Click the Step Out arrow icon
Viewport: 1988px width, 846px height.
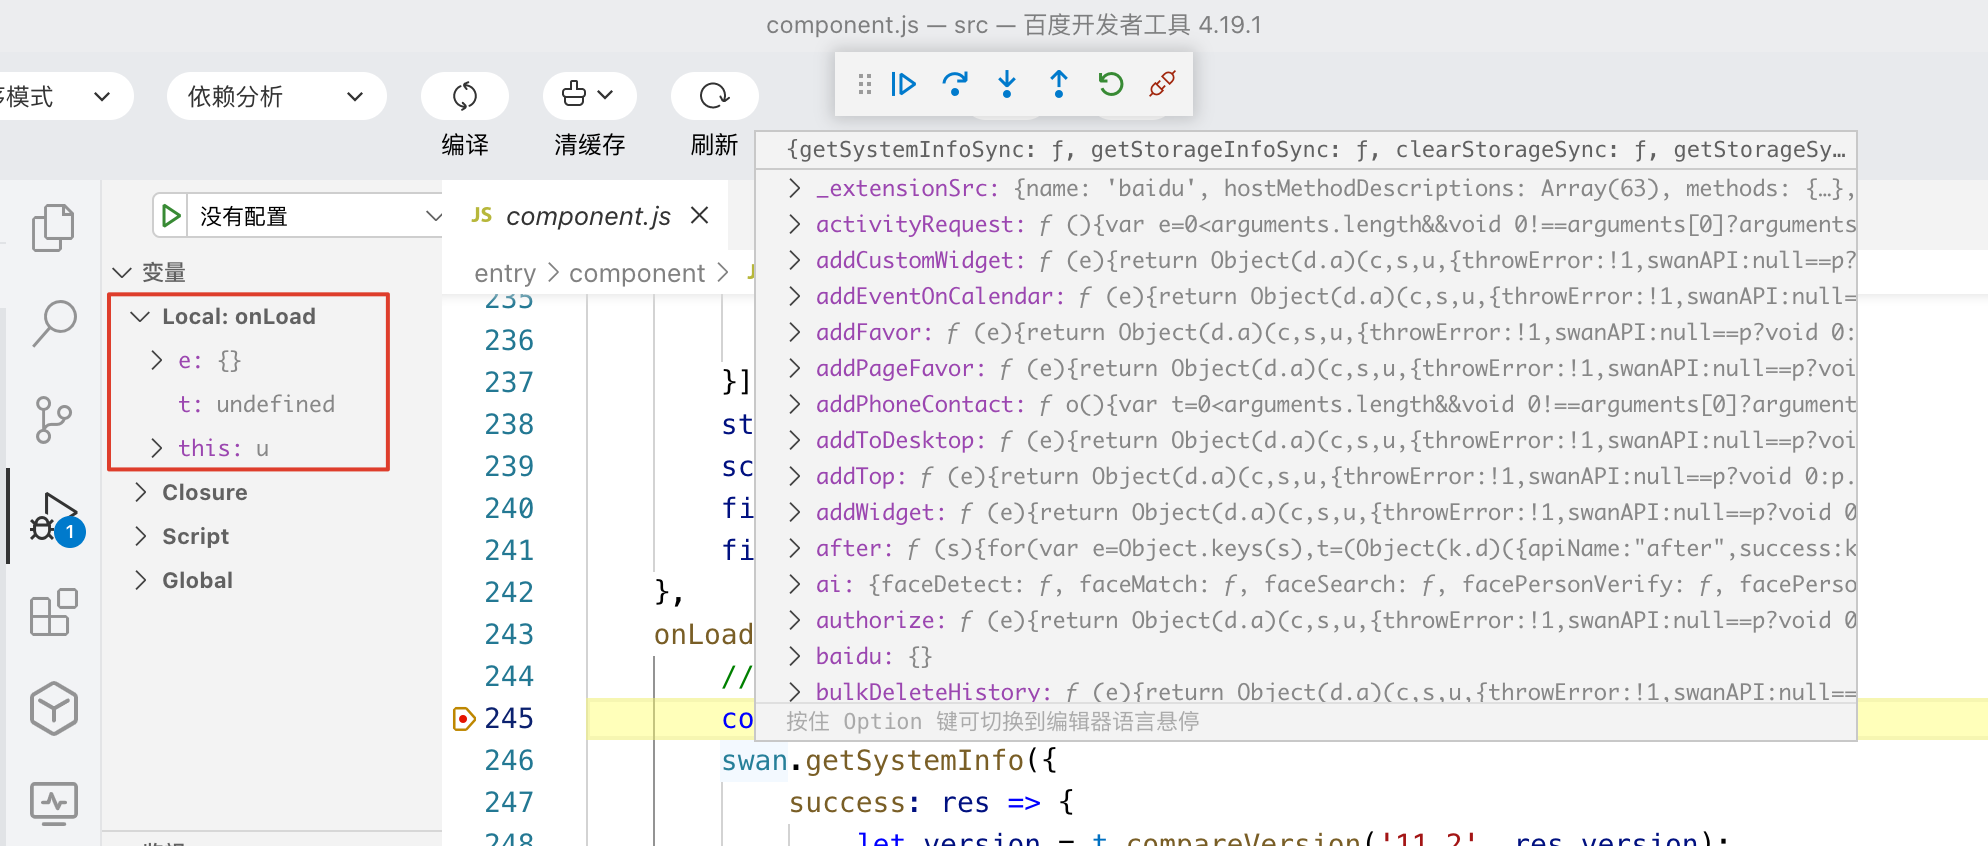(x=1059, y=84)
